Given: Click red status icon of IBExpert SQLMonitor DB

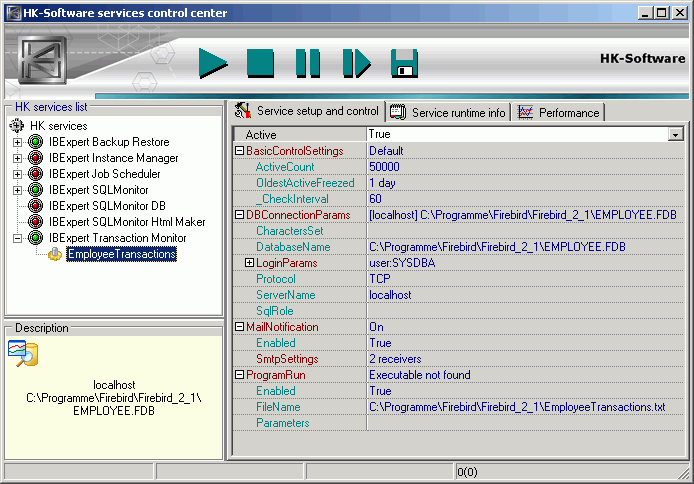Looking at the screenshot, I should pyautogui.click(x=35, y=205).
